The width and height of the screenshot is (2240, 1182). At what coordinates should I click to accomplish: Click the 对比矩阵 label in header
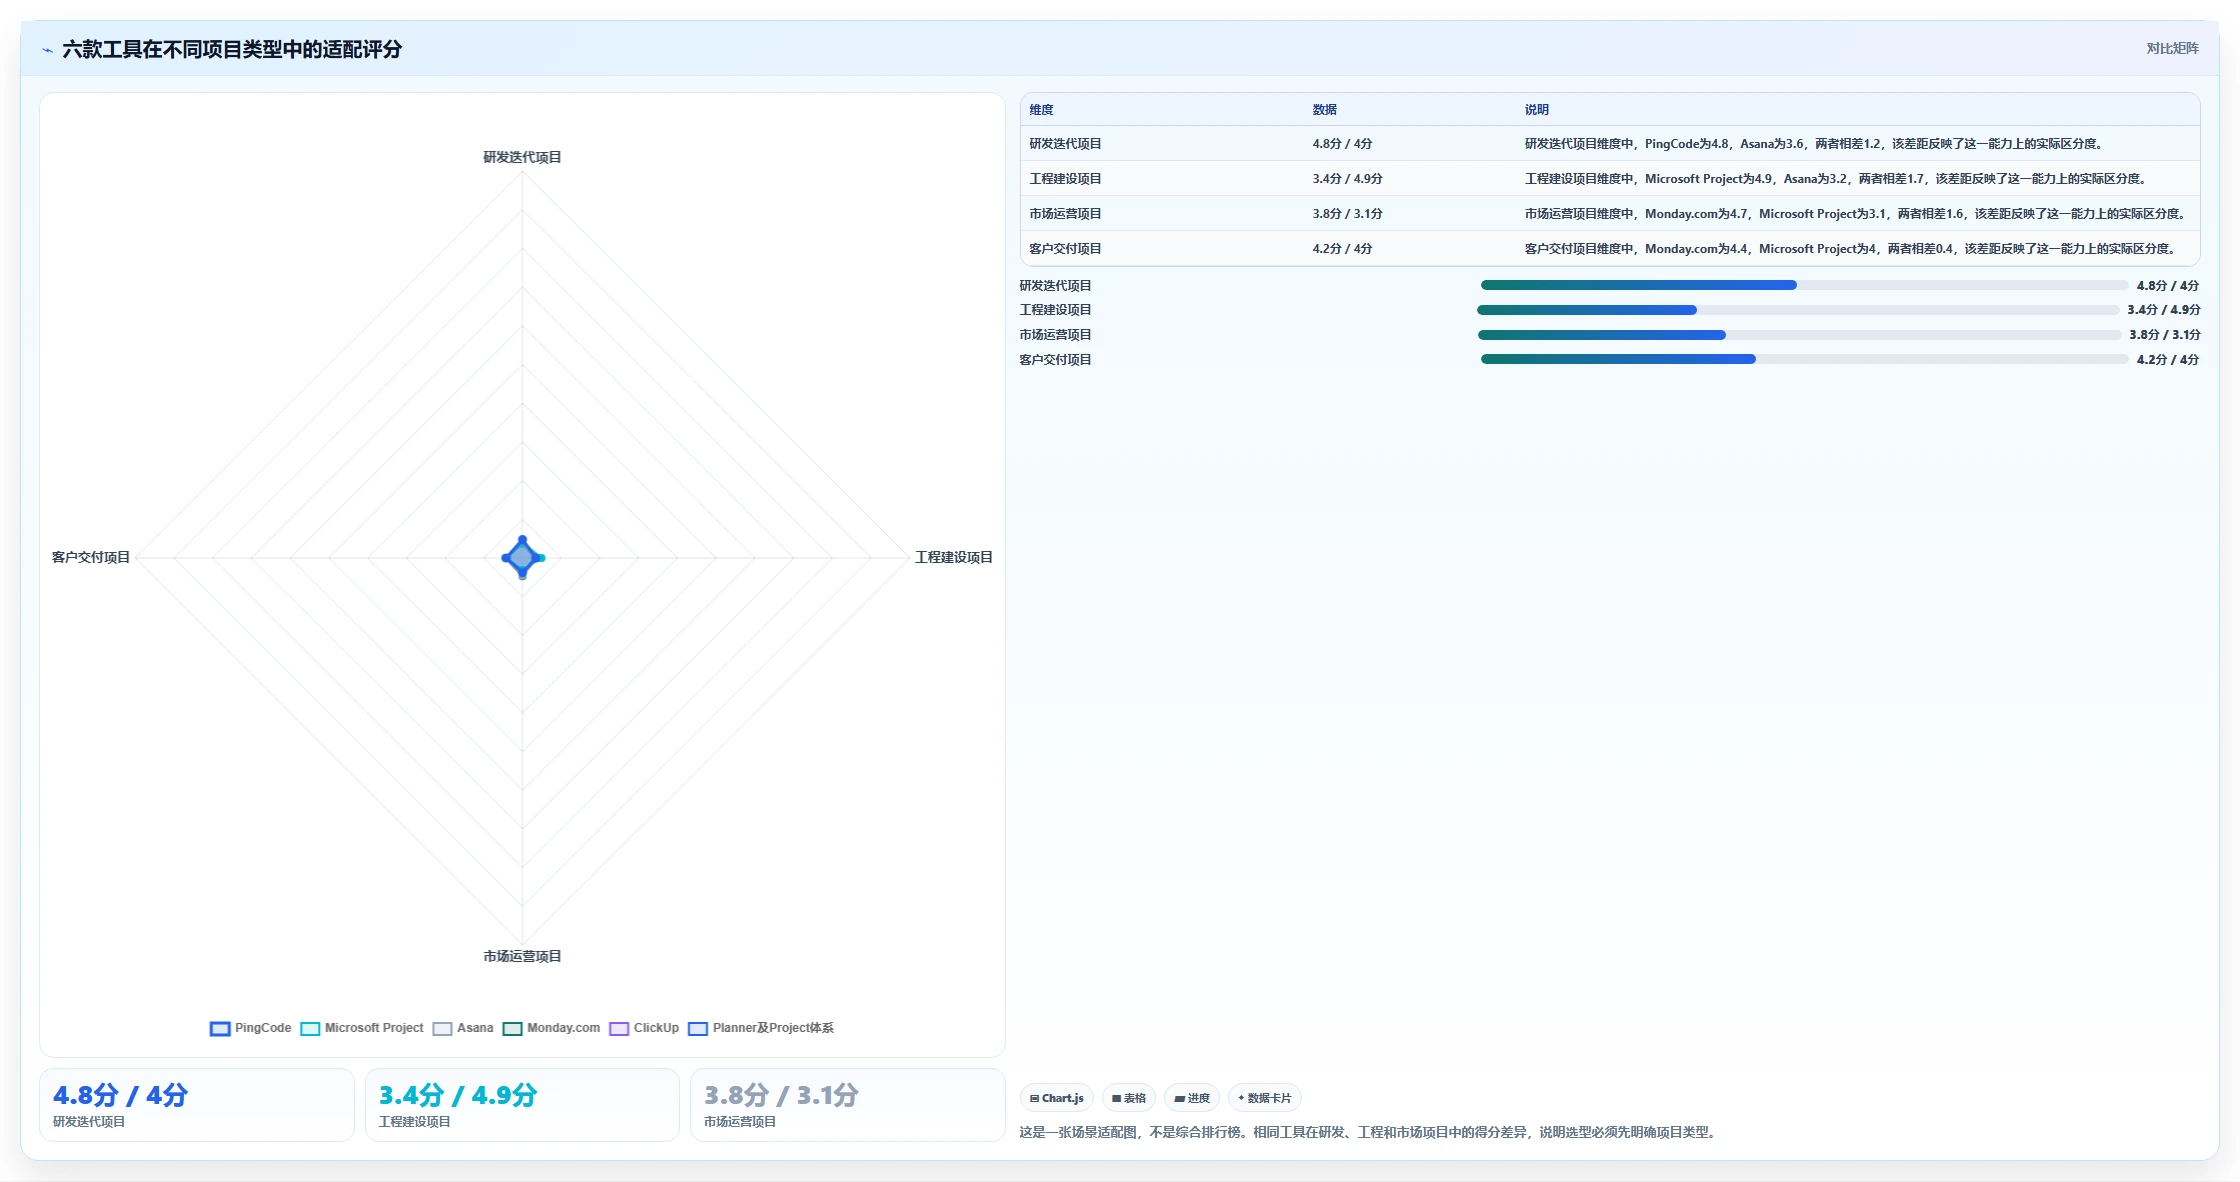(2172, 48)
